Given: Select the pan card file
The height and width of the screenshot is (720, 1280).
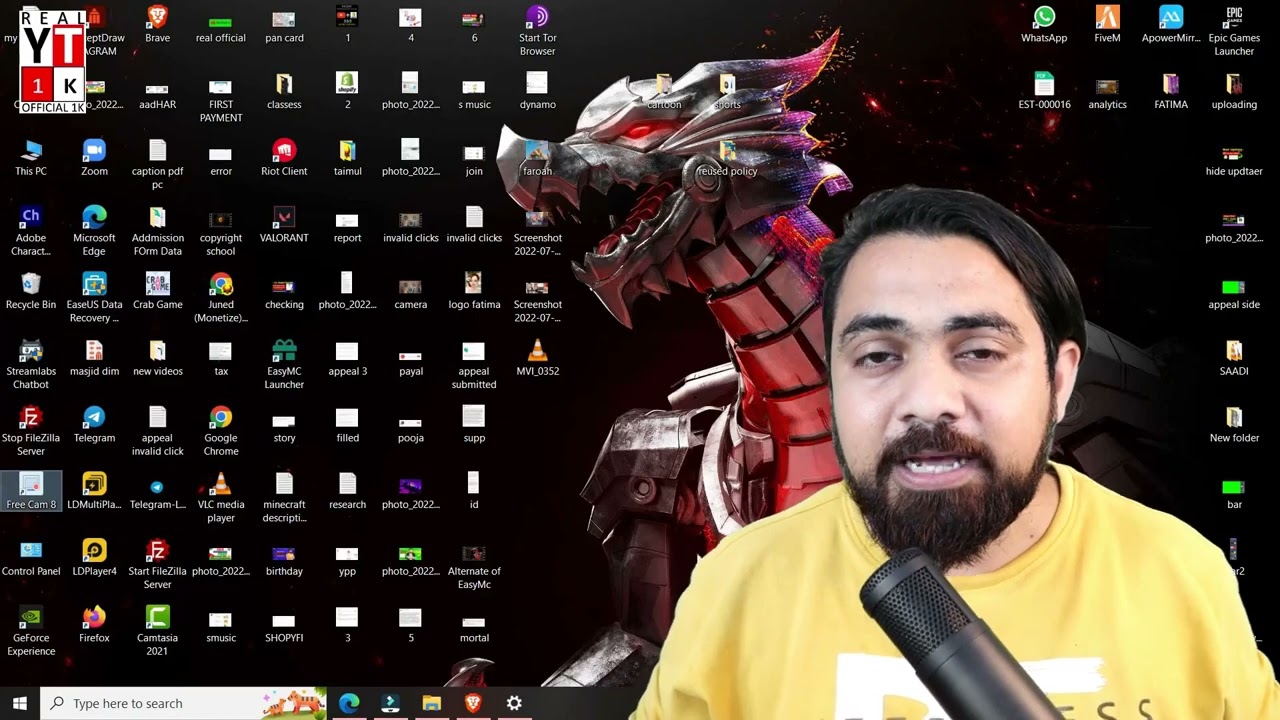Looking at the screenshot, I should 284,25.
